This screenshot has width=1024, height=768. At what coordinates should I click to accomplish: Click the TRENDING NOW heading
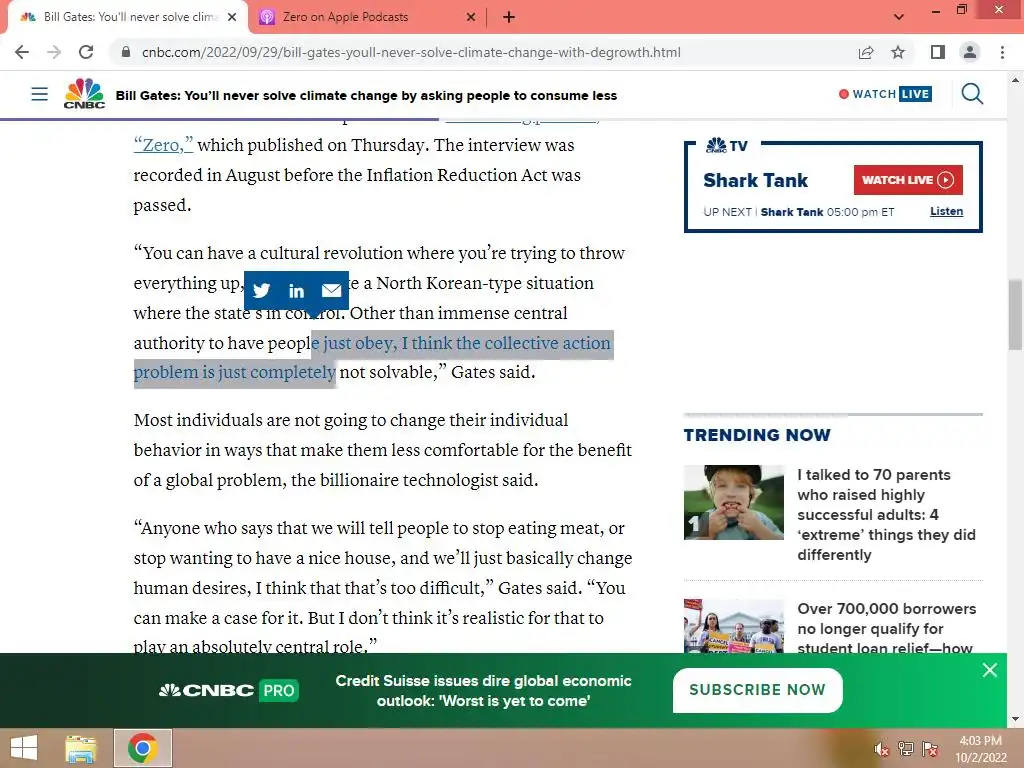click(x=757, y=435)
